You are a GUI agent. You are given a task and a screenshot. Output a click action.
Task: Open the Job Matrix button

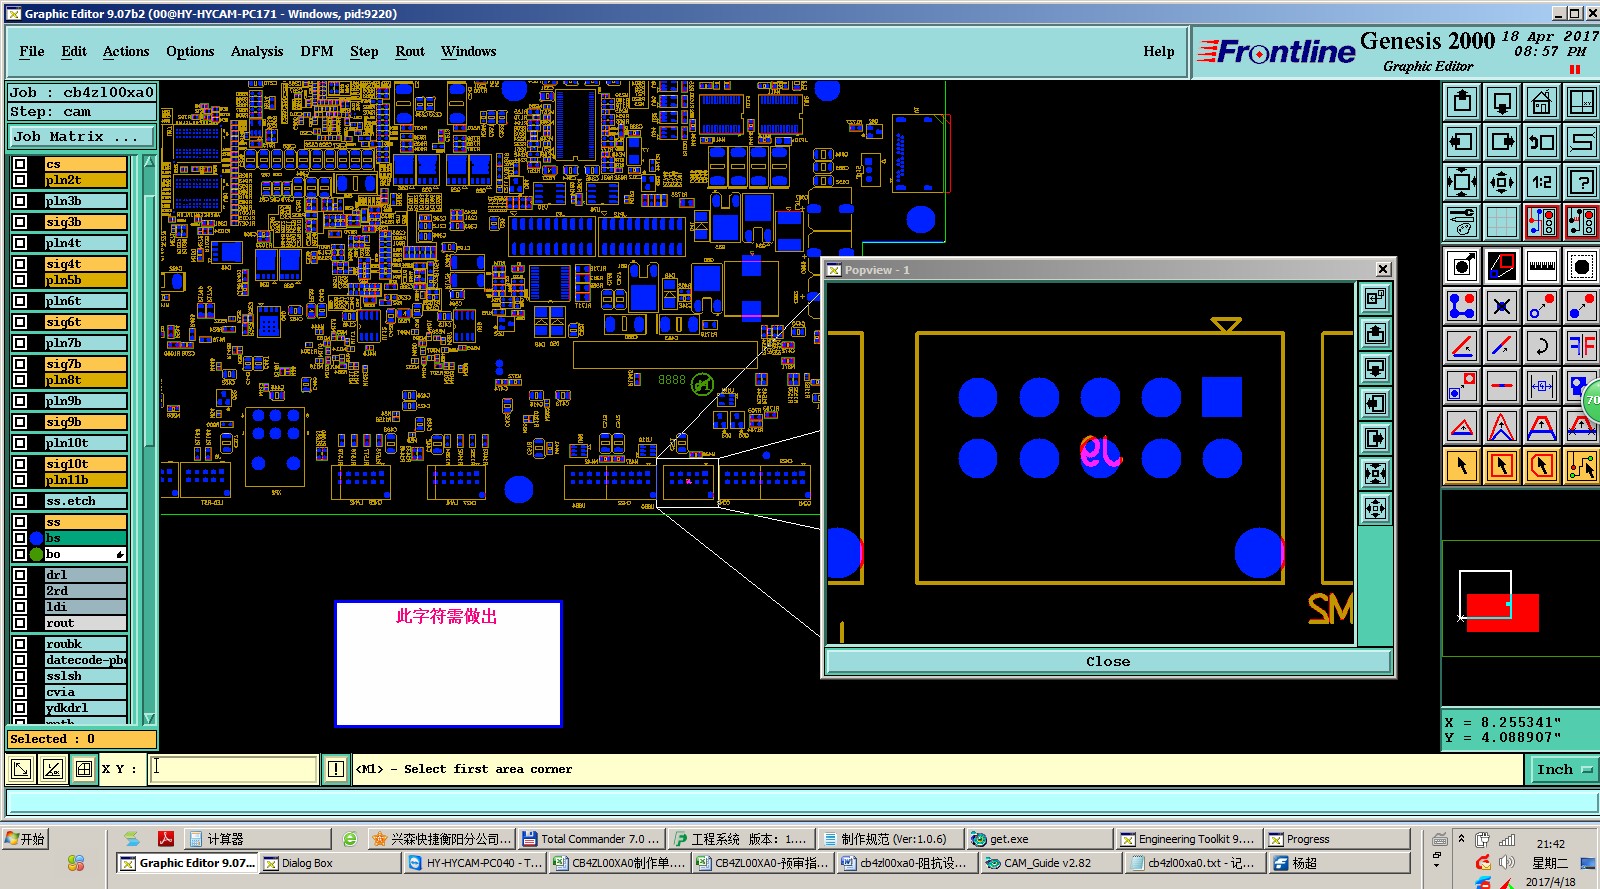coord(82,137)
